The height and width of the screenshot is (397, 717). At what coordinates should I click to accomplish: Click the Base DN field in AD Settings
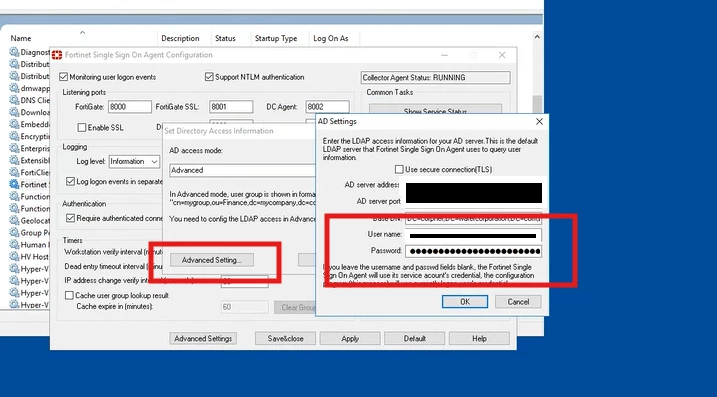click(473, 219)
